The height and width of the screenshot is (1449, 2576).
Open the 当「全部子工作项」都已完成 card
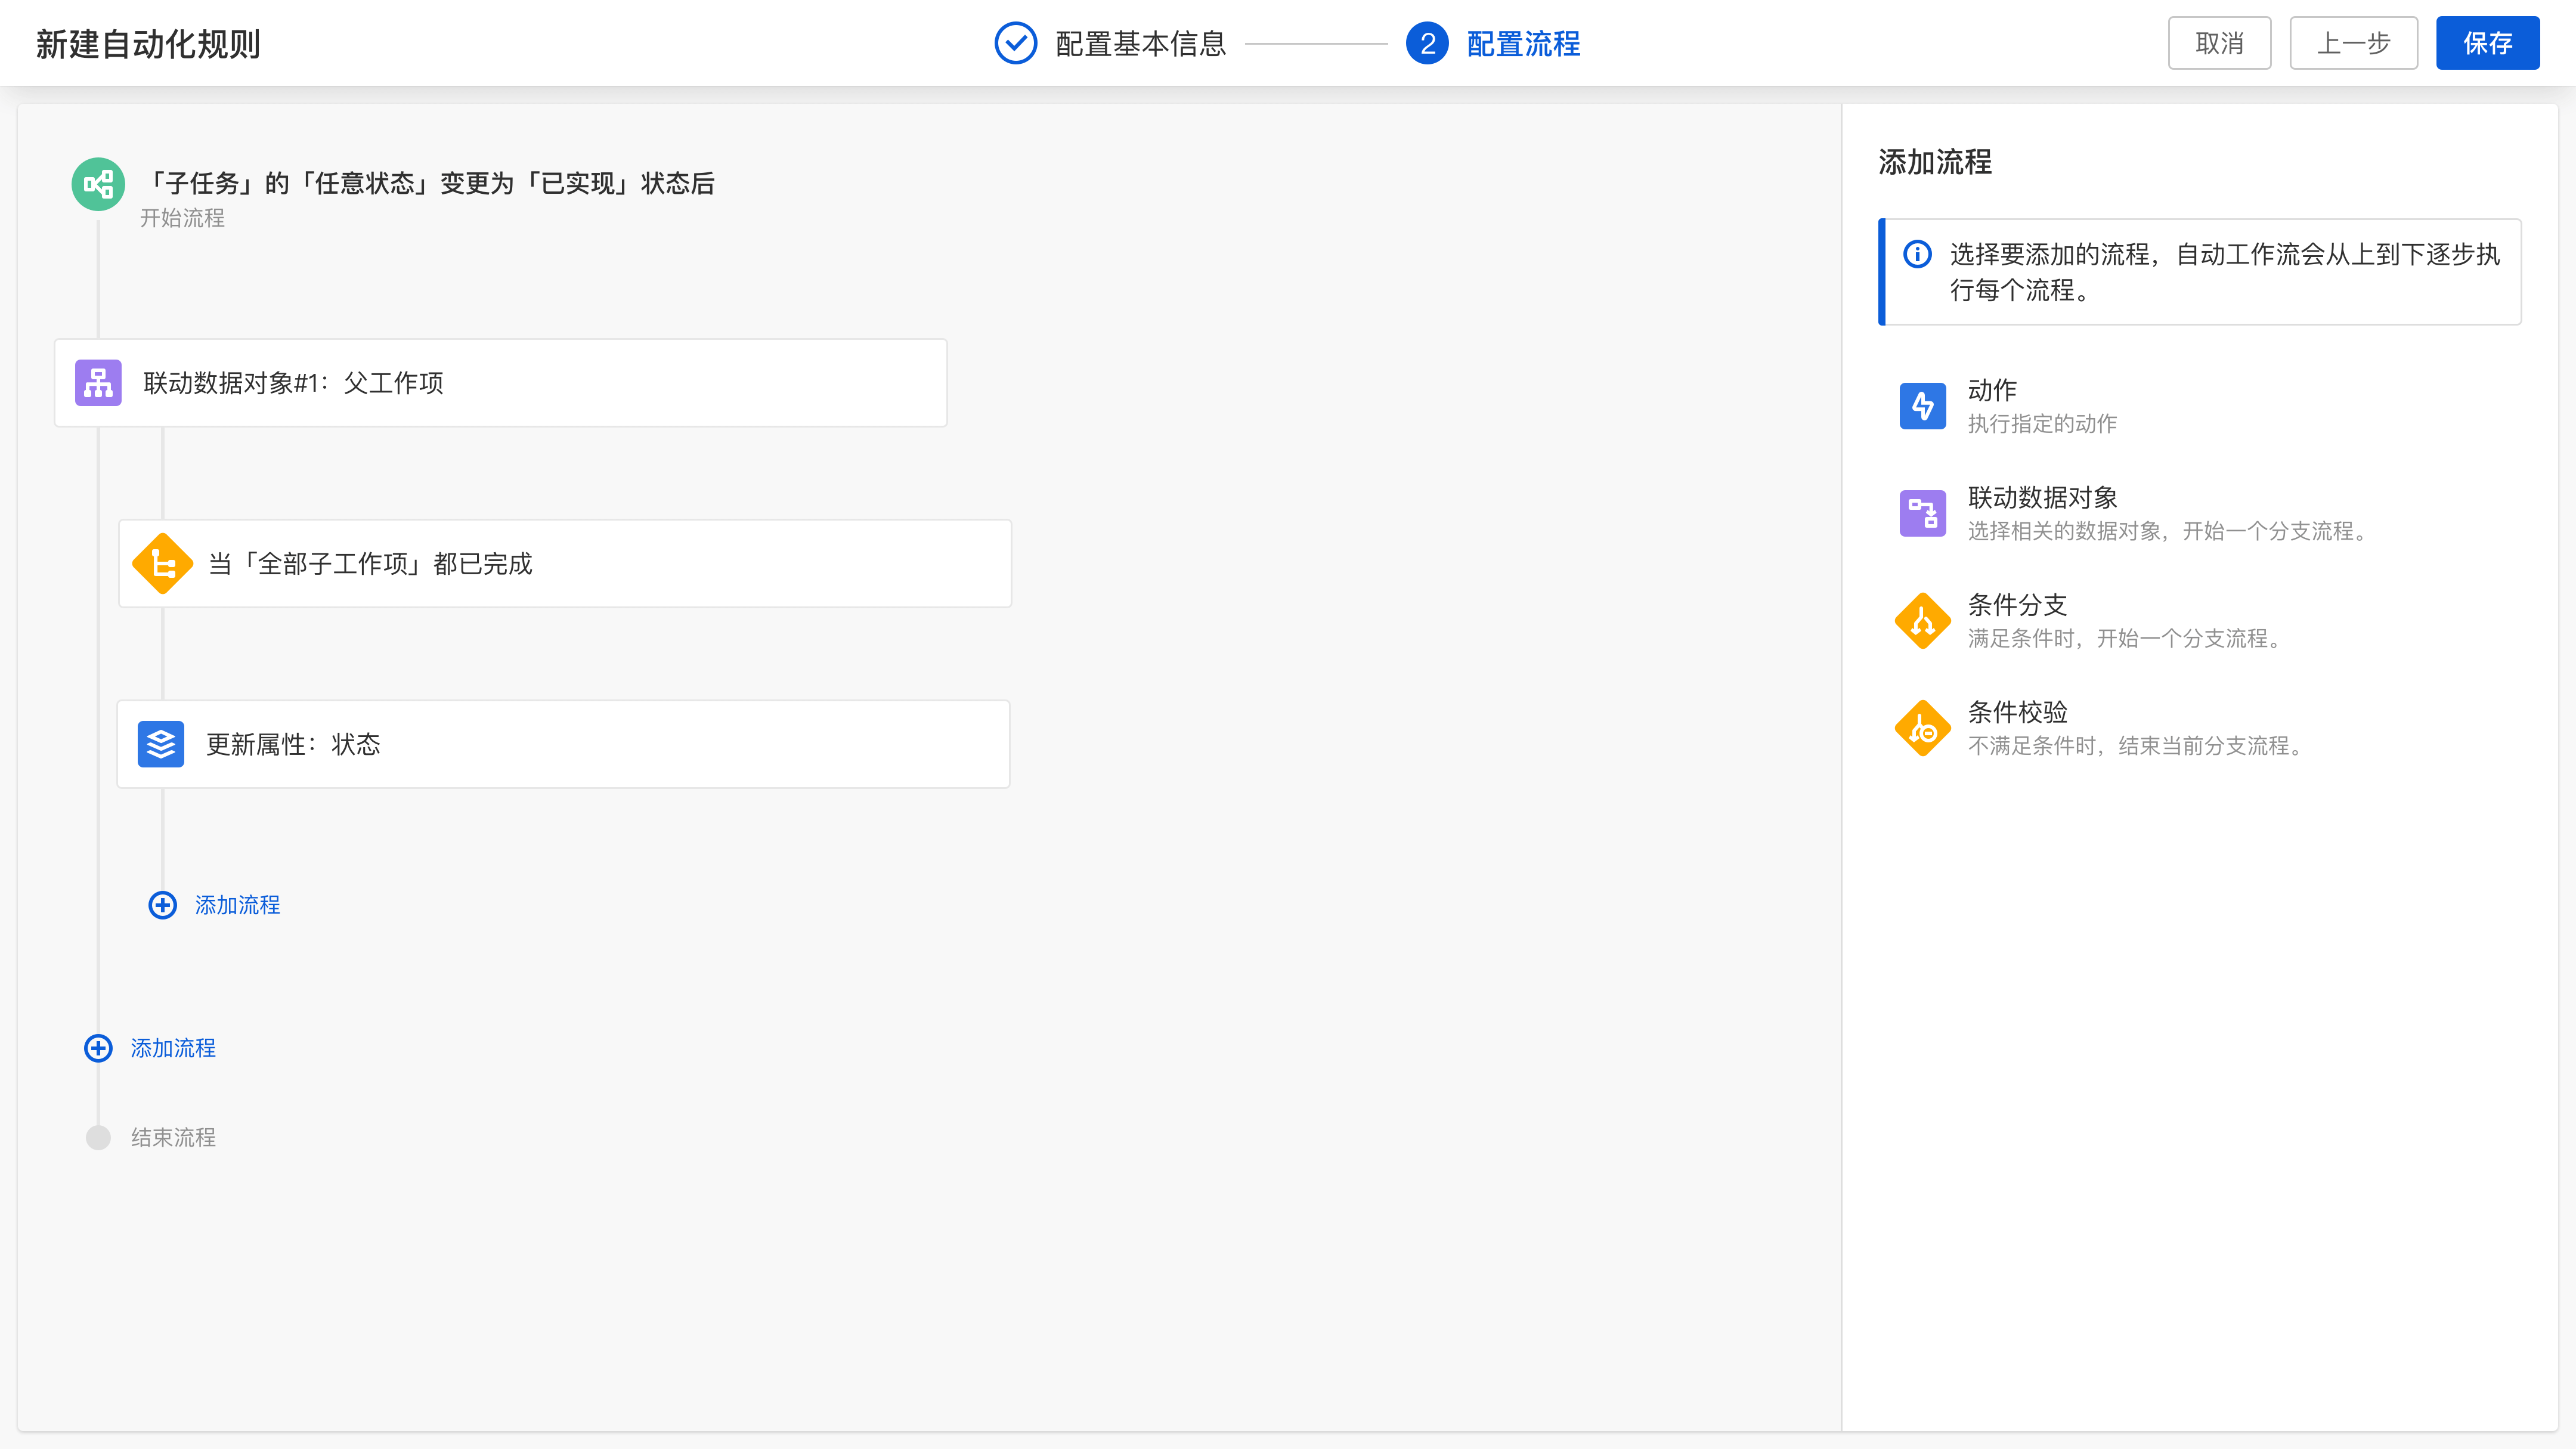565,564
